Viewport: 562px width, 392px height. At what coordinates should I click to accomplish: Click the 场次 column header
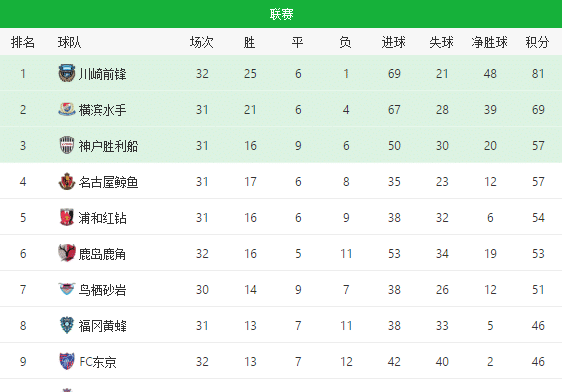(201, 42)
